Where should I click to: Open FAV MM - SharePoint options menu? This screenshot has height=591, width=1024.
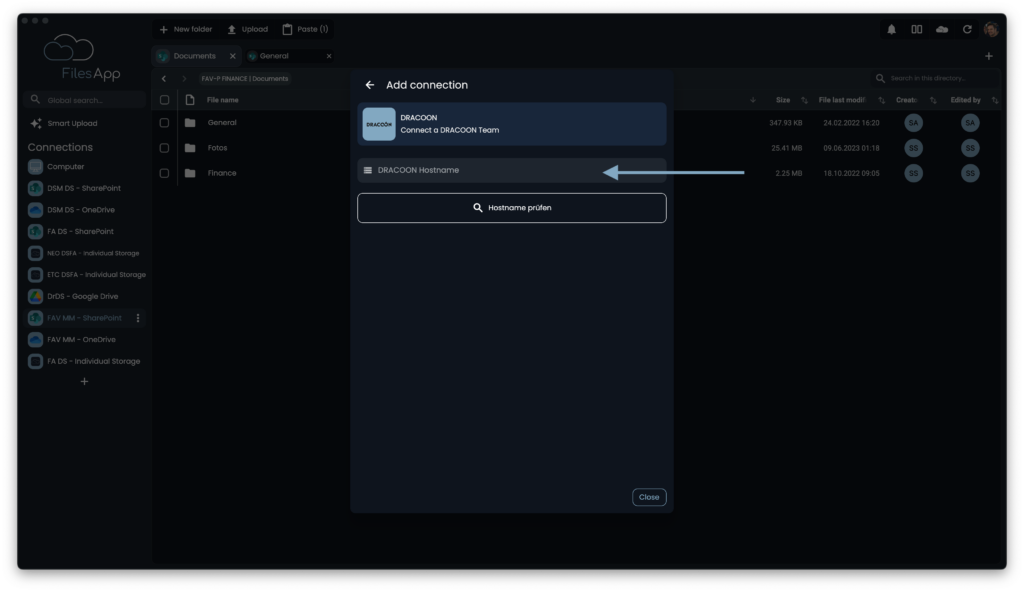[x=138, y=318]
